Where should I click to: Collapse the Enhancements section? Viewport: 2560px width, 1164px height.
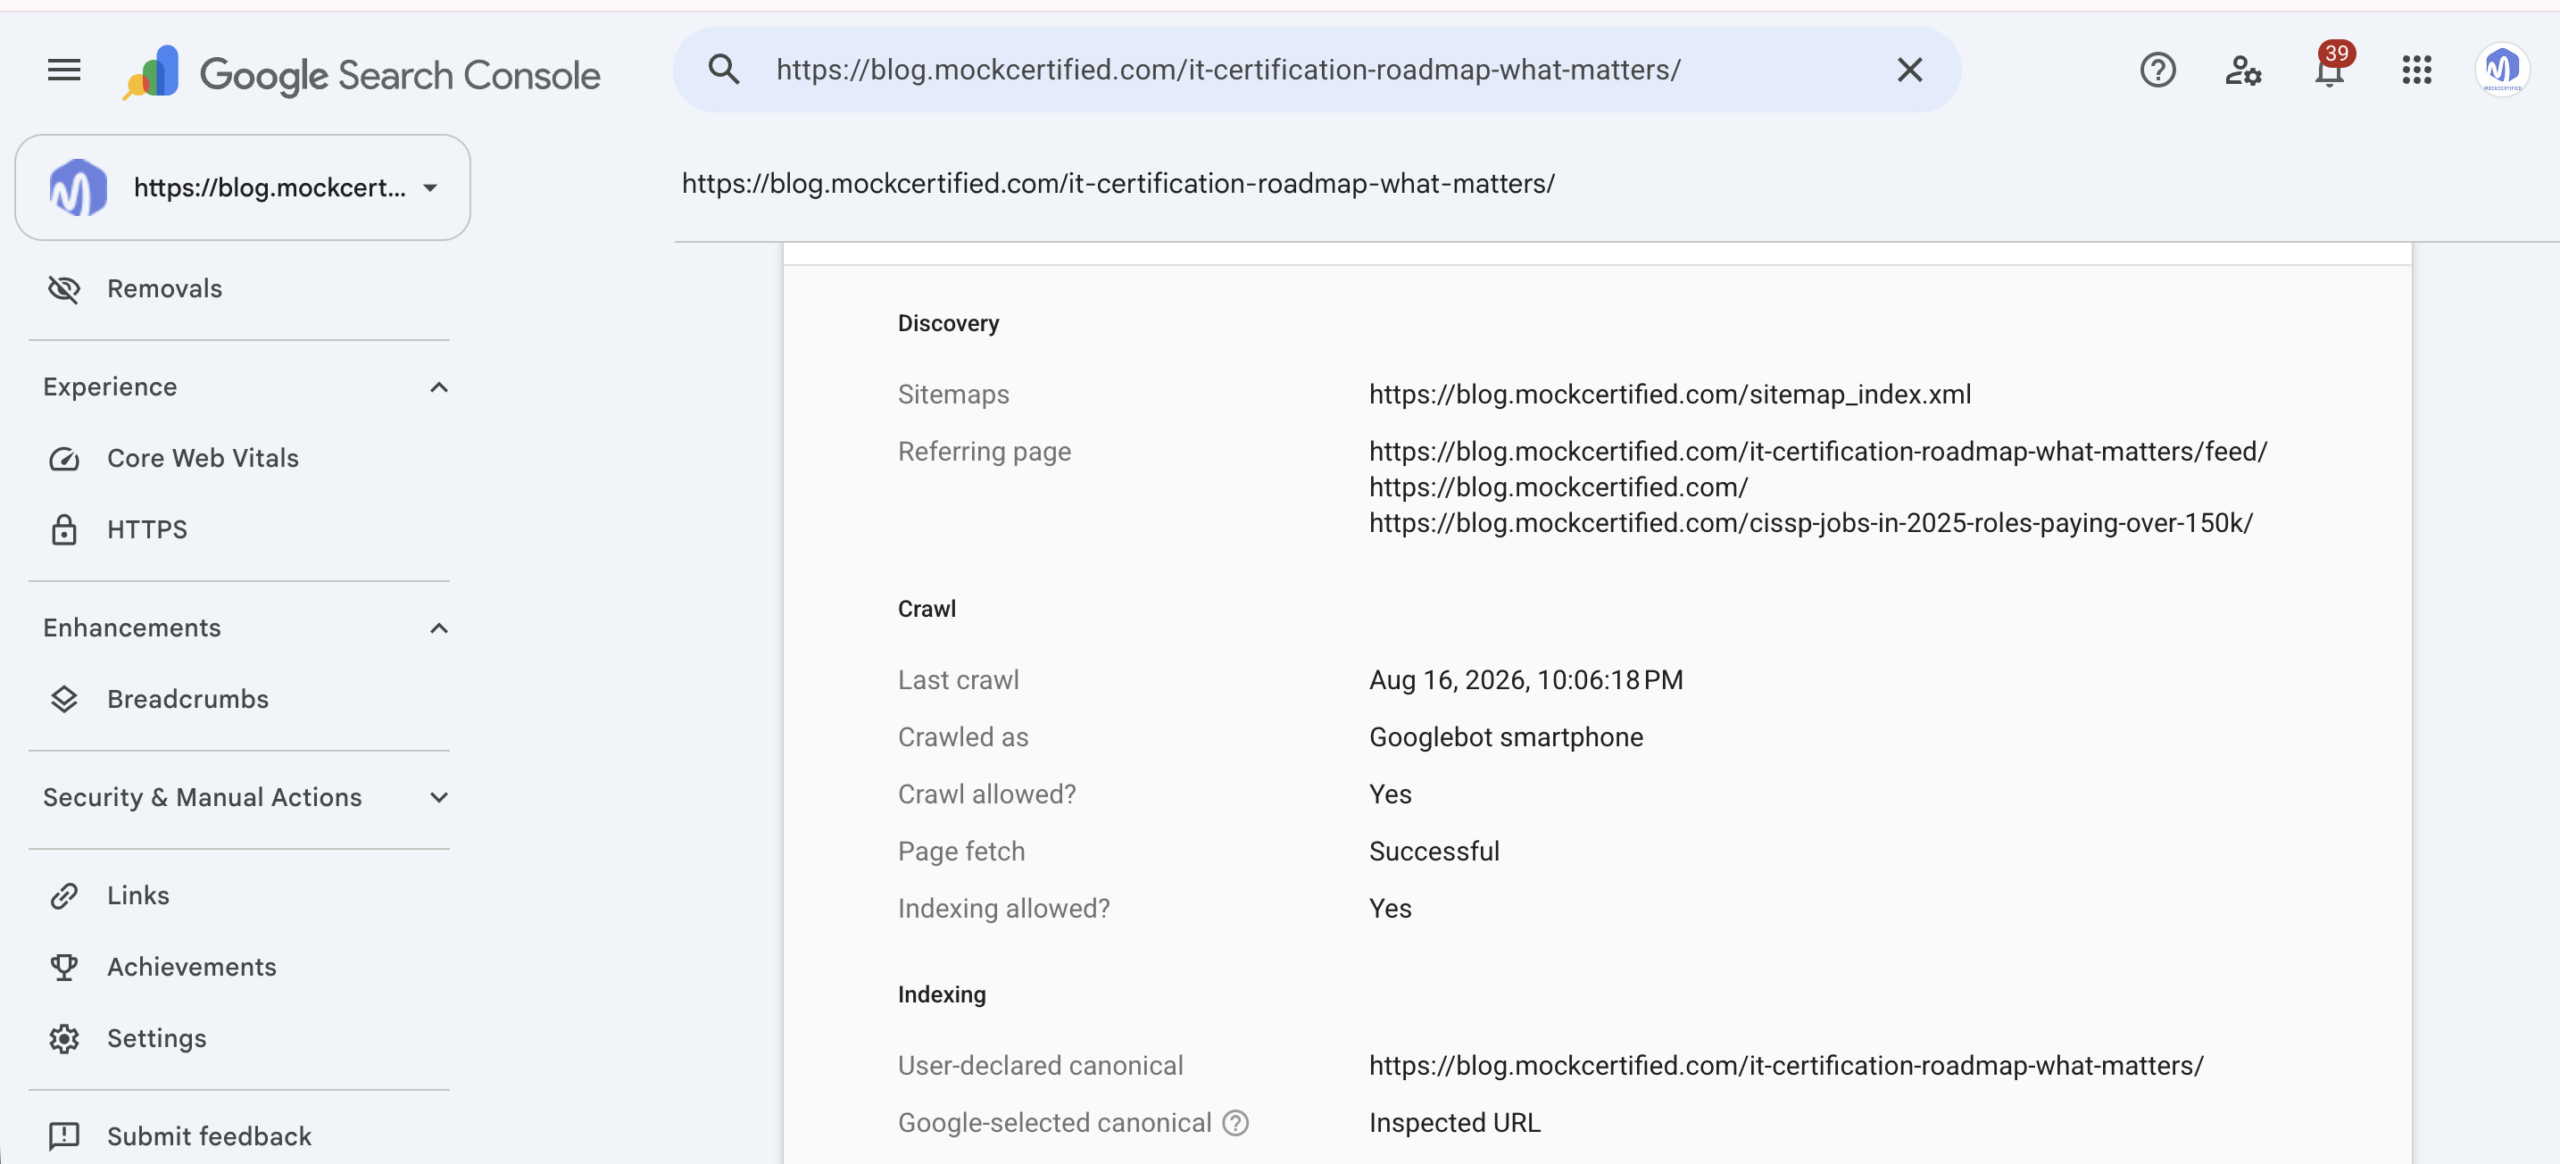(438, 628)
